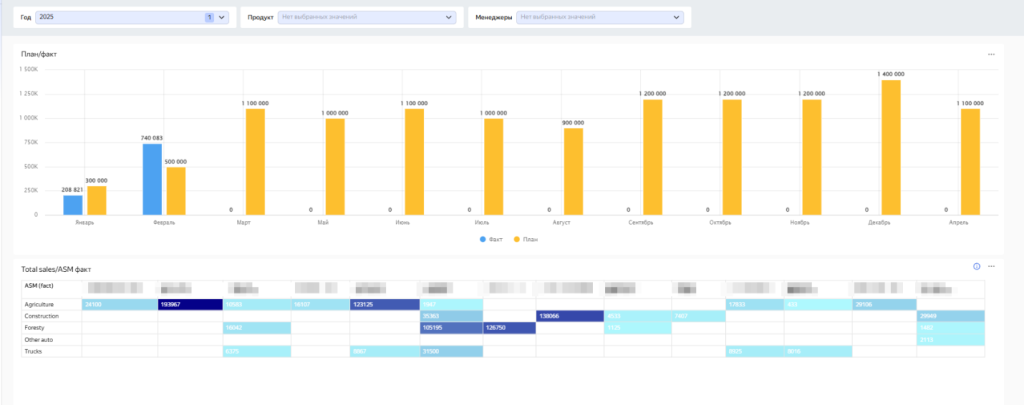Toggle the Факт series in chart legend
Image resolution: width=1024 pixels, height=405 pixels.
[494, 241]
